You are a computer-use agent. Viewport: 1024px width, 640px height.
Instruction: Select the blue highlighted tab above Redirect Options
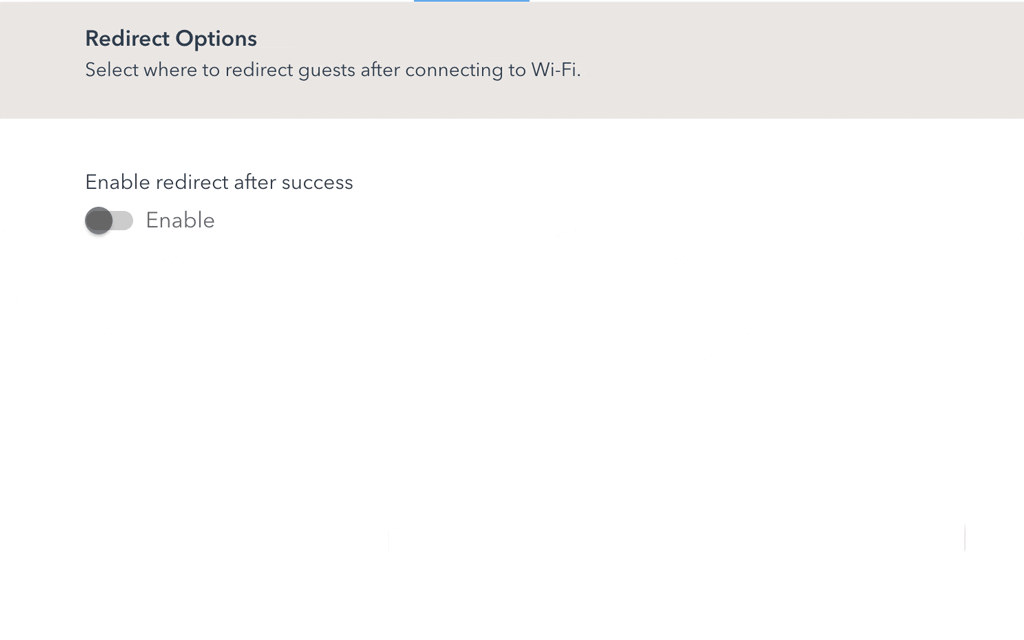point(471,2)
